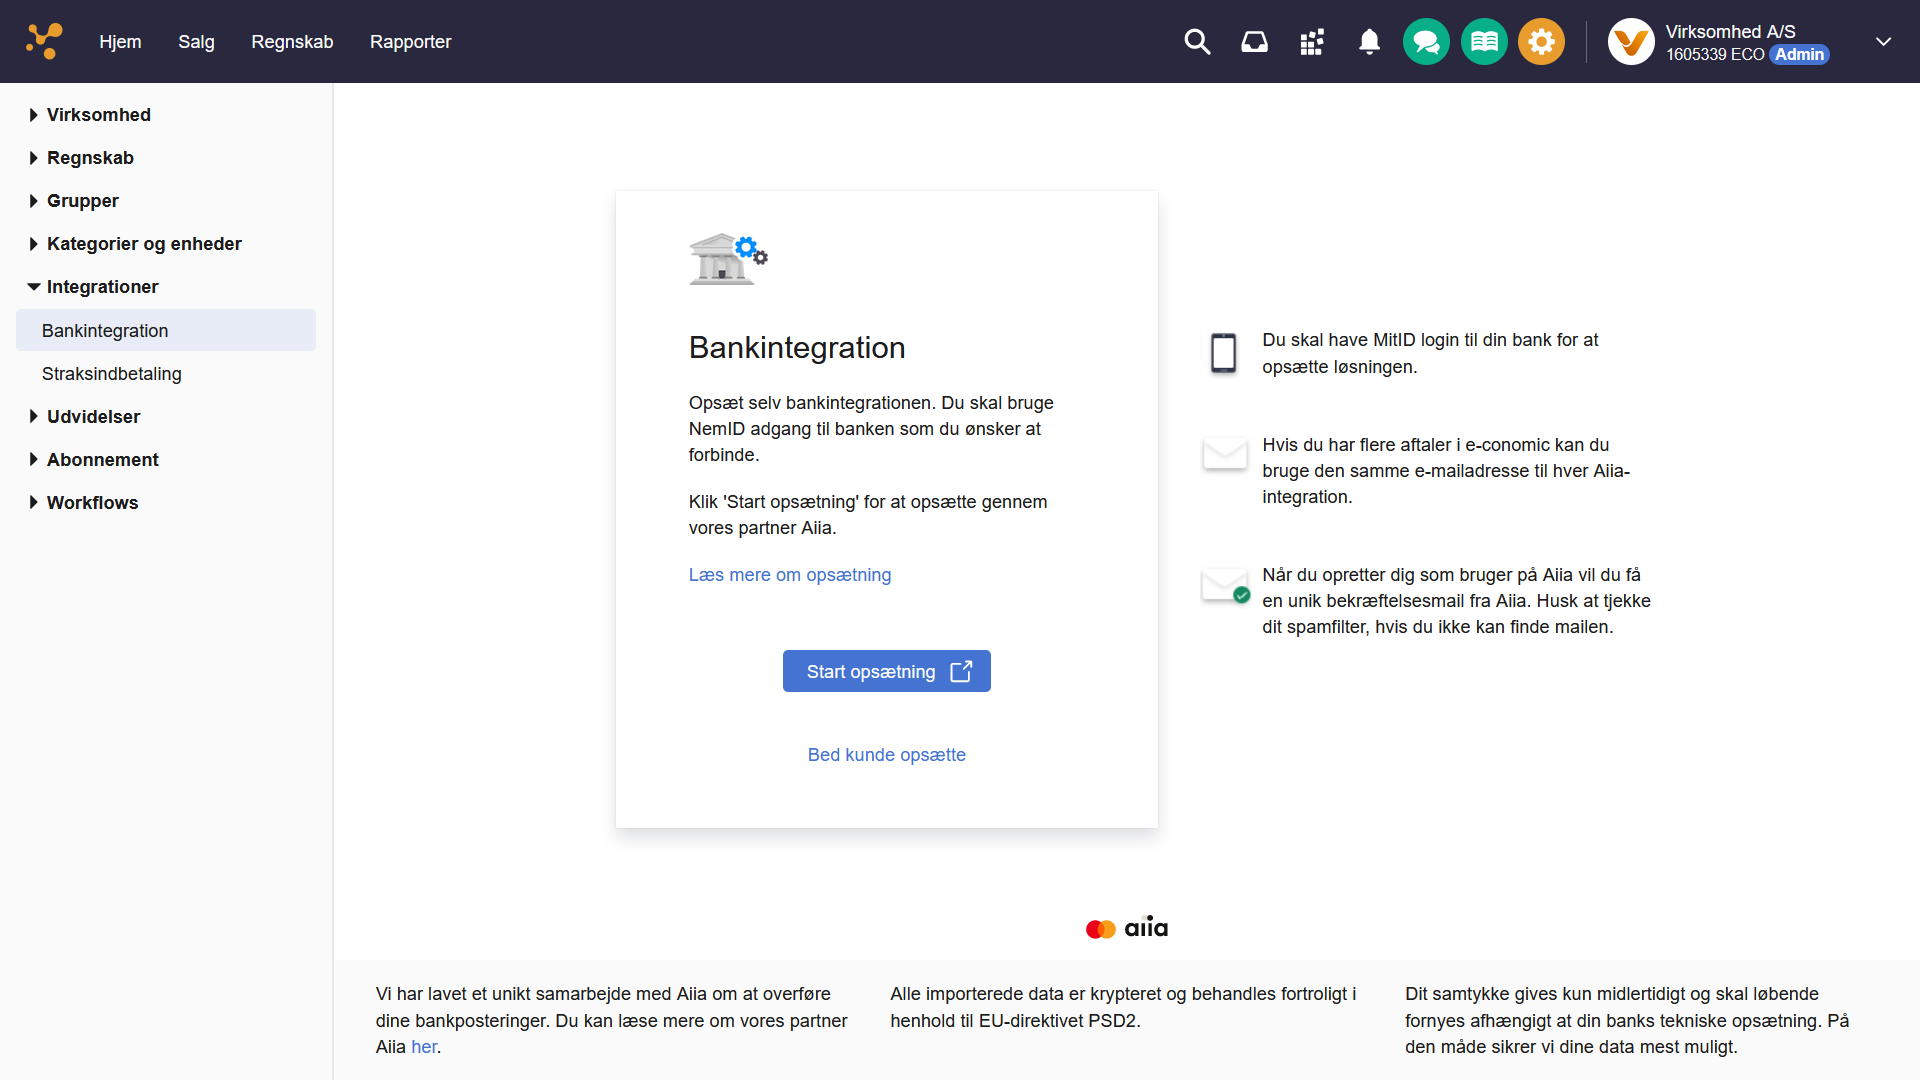Click the Start opsætning button
The width and height of the screenshot is (1920, 1080).
click(886, 671)
